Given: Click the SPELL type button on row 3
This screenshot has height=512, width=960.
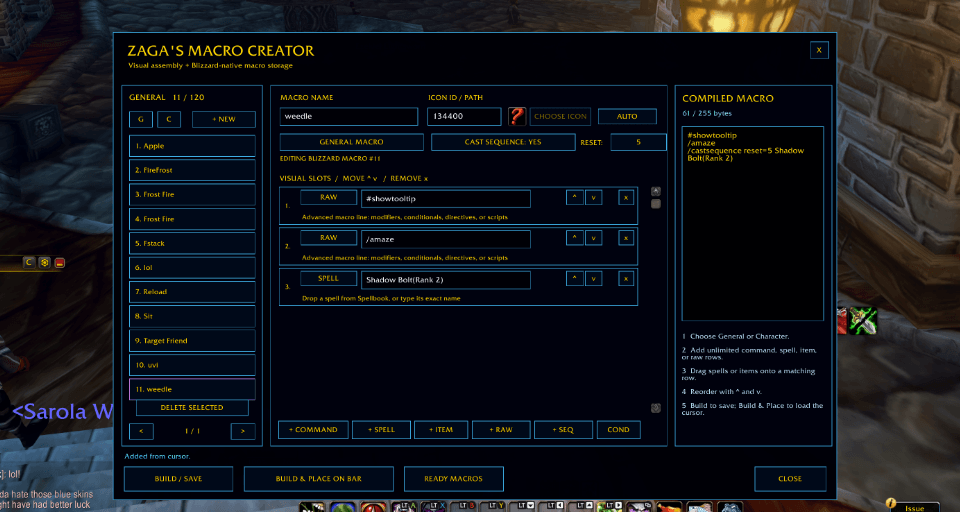Looking at the screenshot, I should point(328,278).
